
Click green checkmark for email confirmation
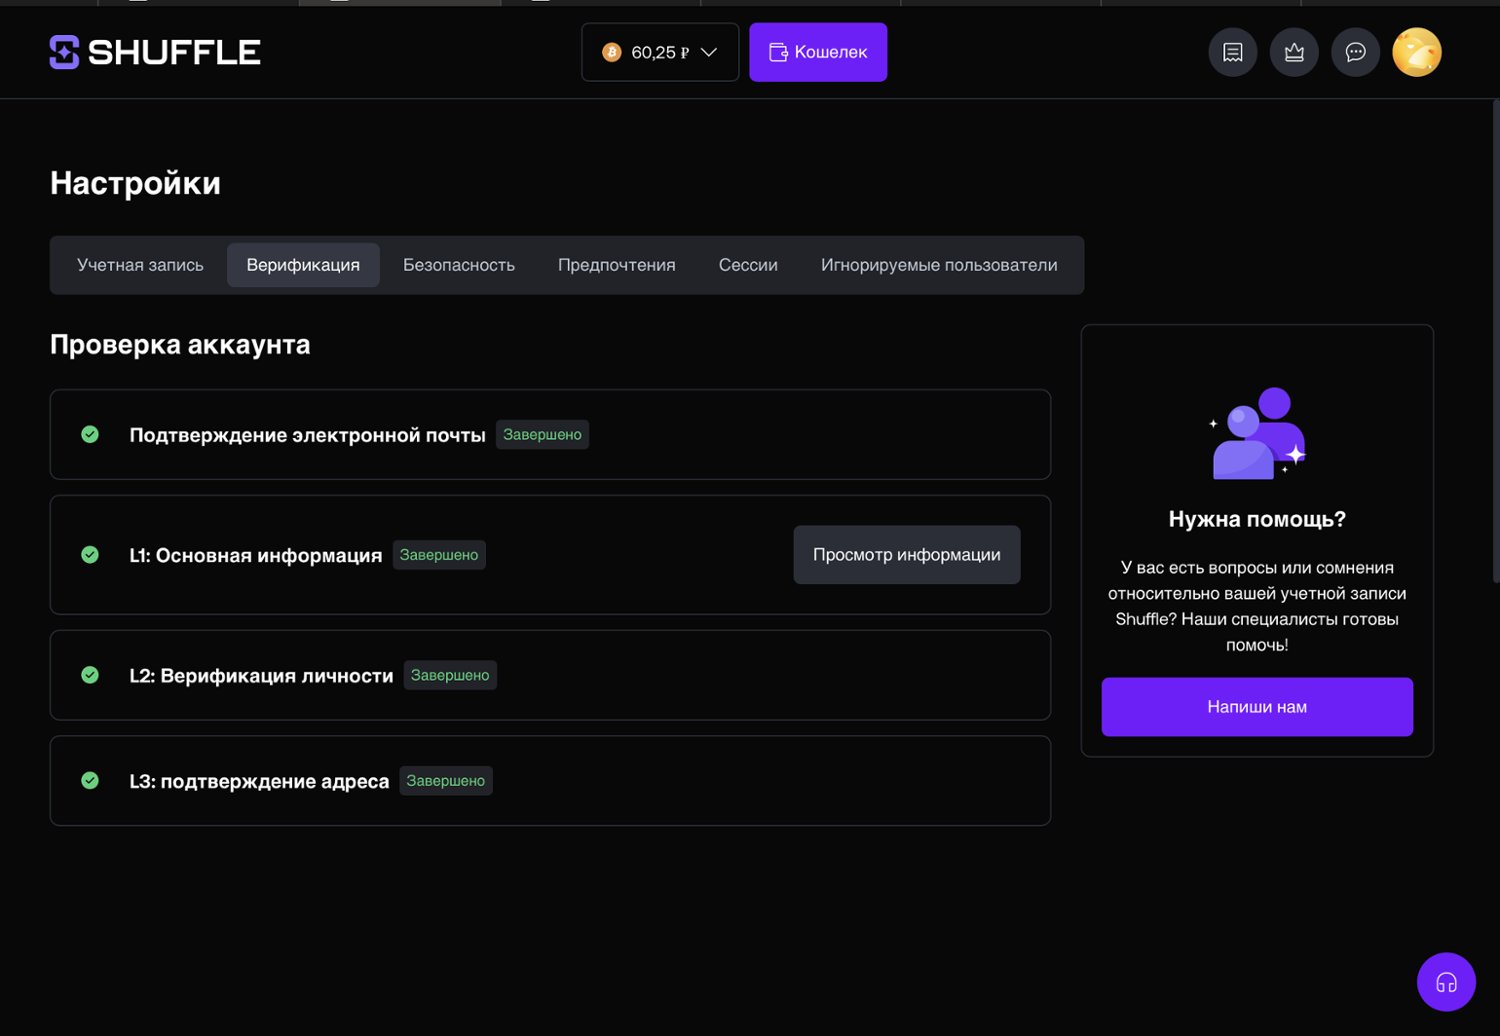90,434
